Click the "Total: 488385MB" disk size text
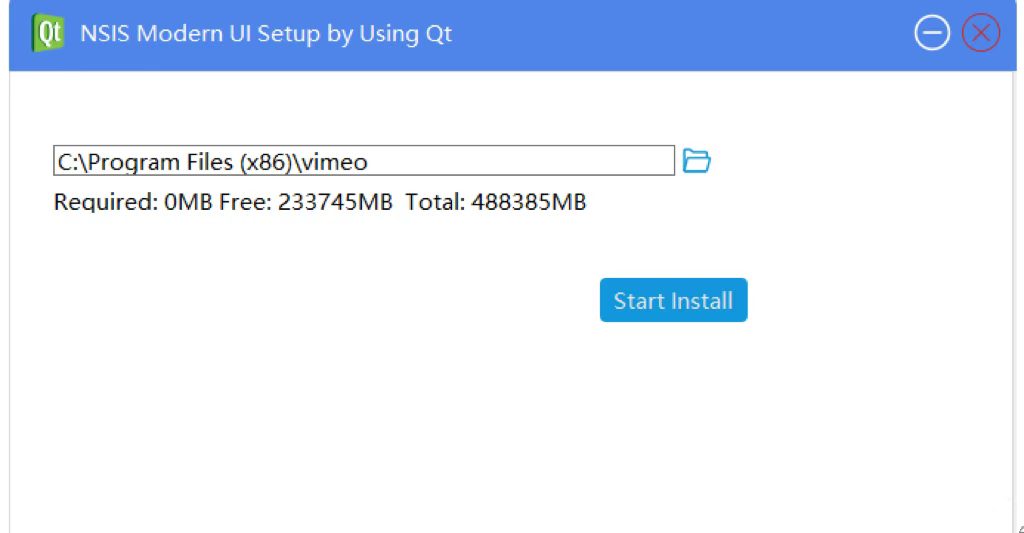 click(496, 202)
